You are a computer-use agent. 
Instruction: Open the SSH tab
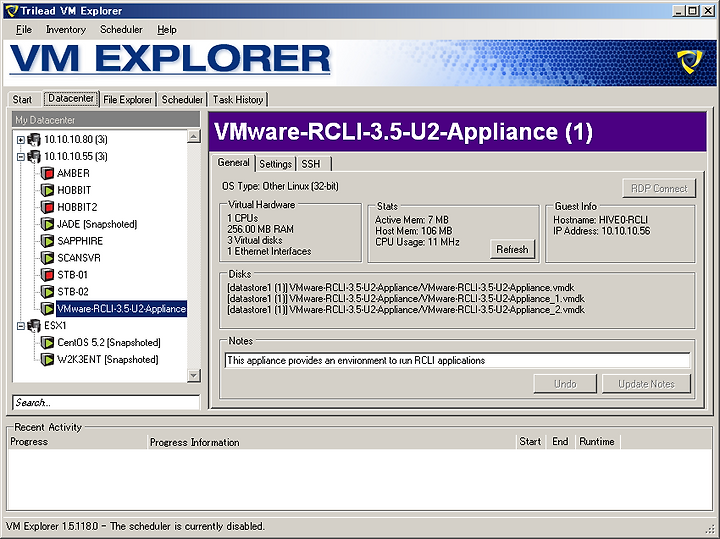tap(314, 164)
